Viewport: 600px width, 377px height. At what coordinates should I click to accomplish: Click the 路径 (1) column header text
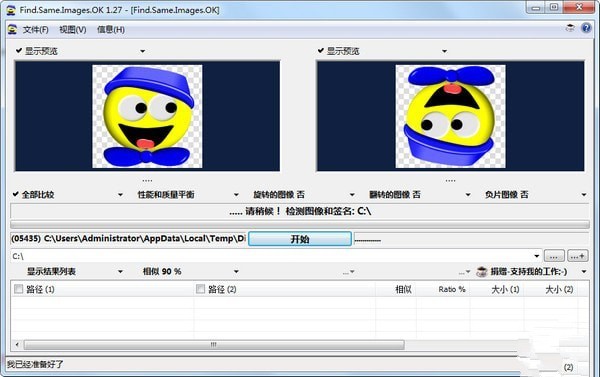[x=40, y=289]
